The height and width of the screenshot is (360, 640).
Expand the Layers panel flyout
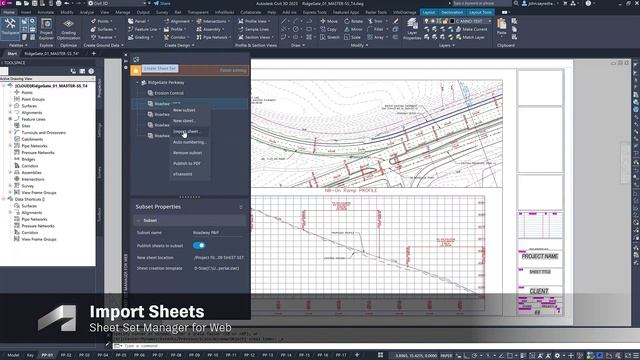click(x=447, y=45)
